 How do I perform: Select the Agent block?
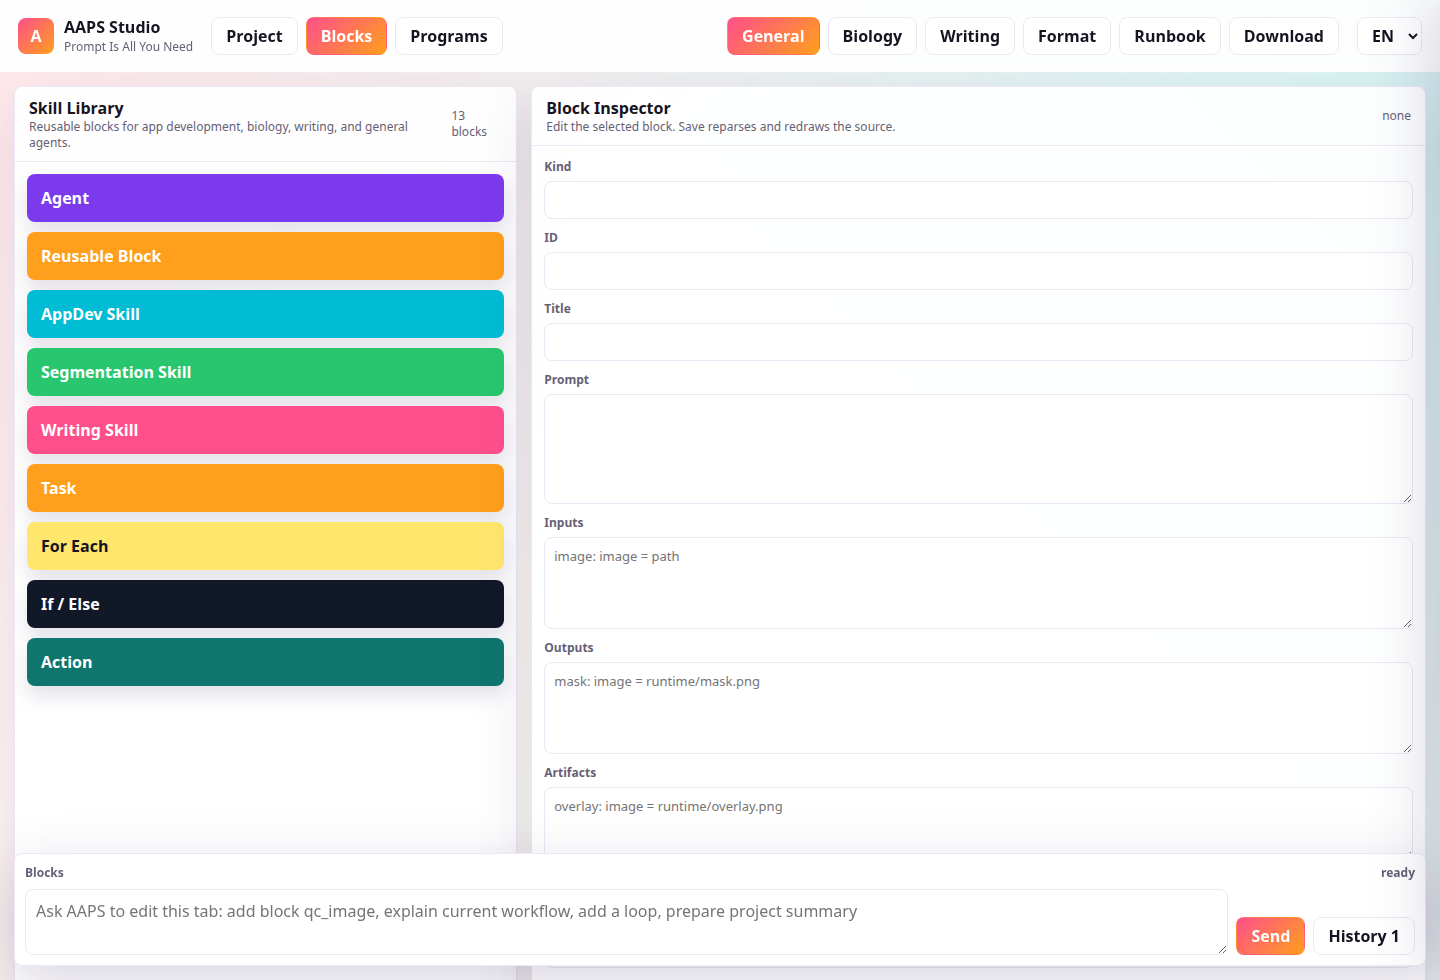point(265,198)
